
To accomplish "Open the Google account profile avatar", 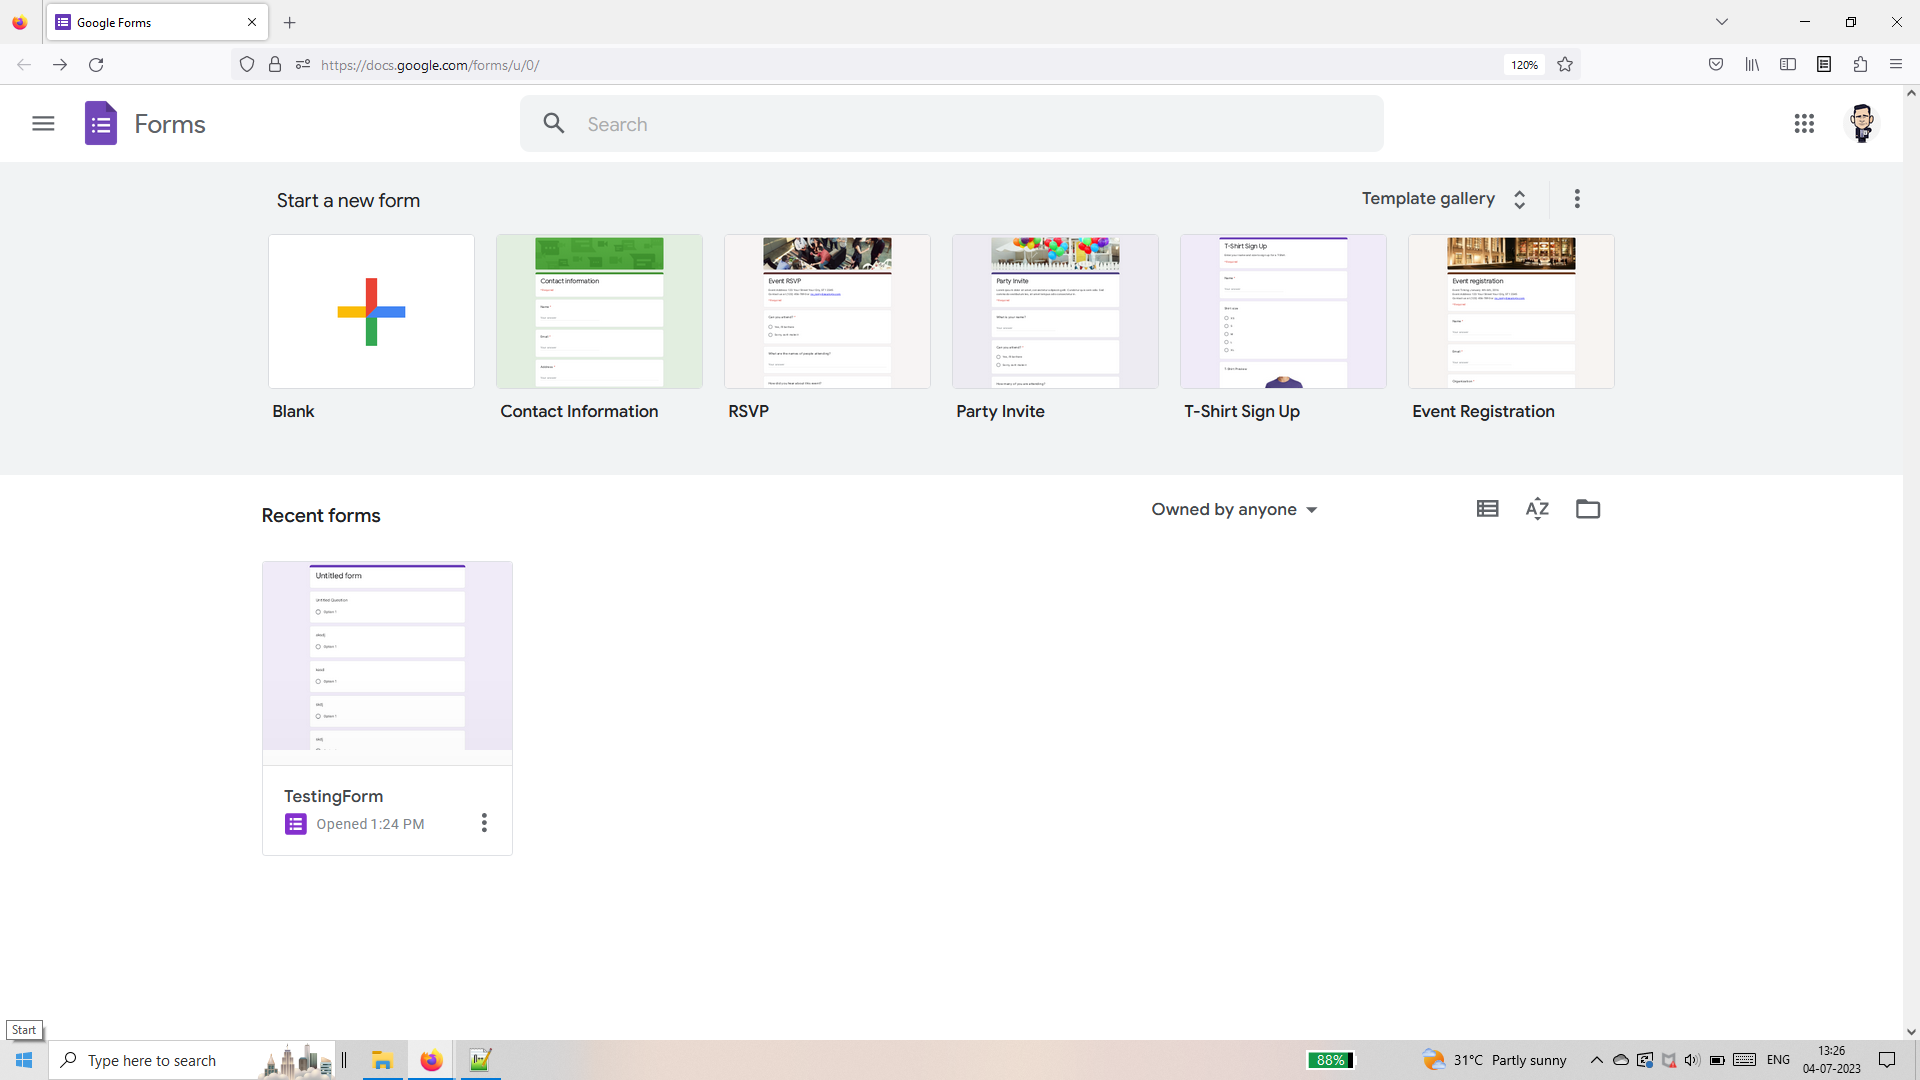I will 1861,124.
